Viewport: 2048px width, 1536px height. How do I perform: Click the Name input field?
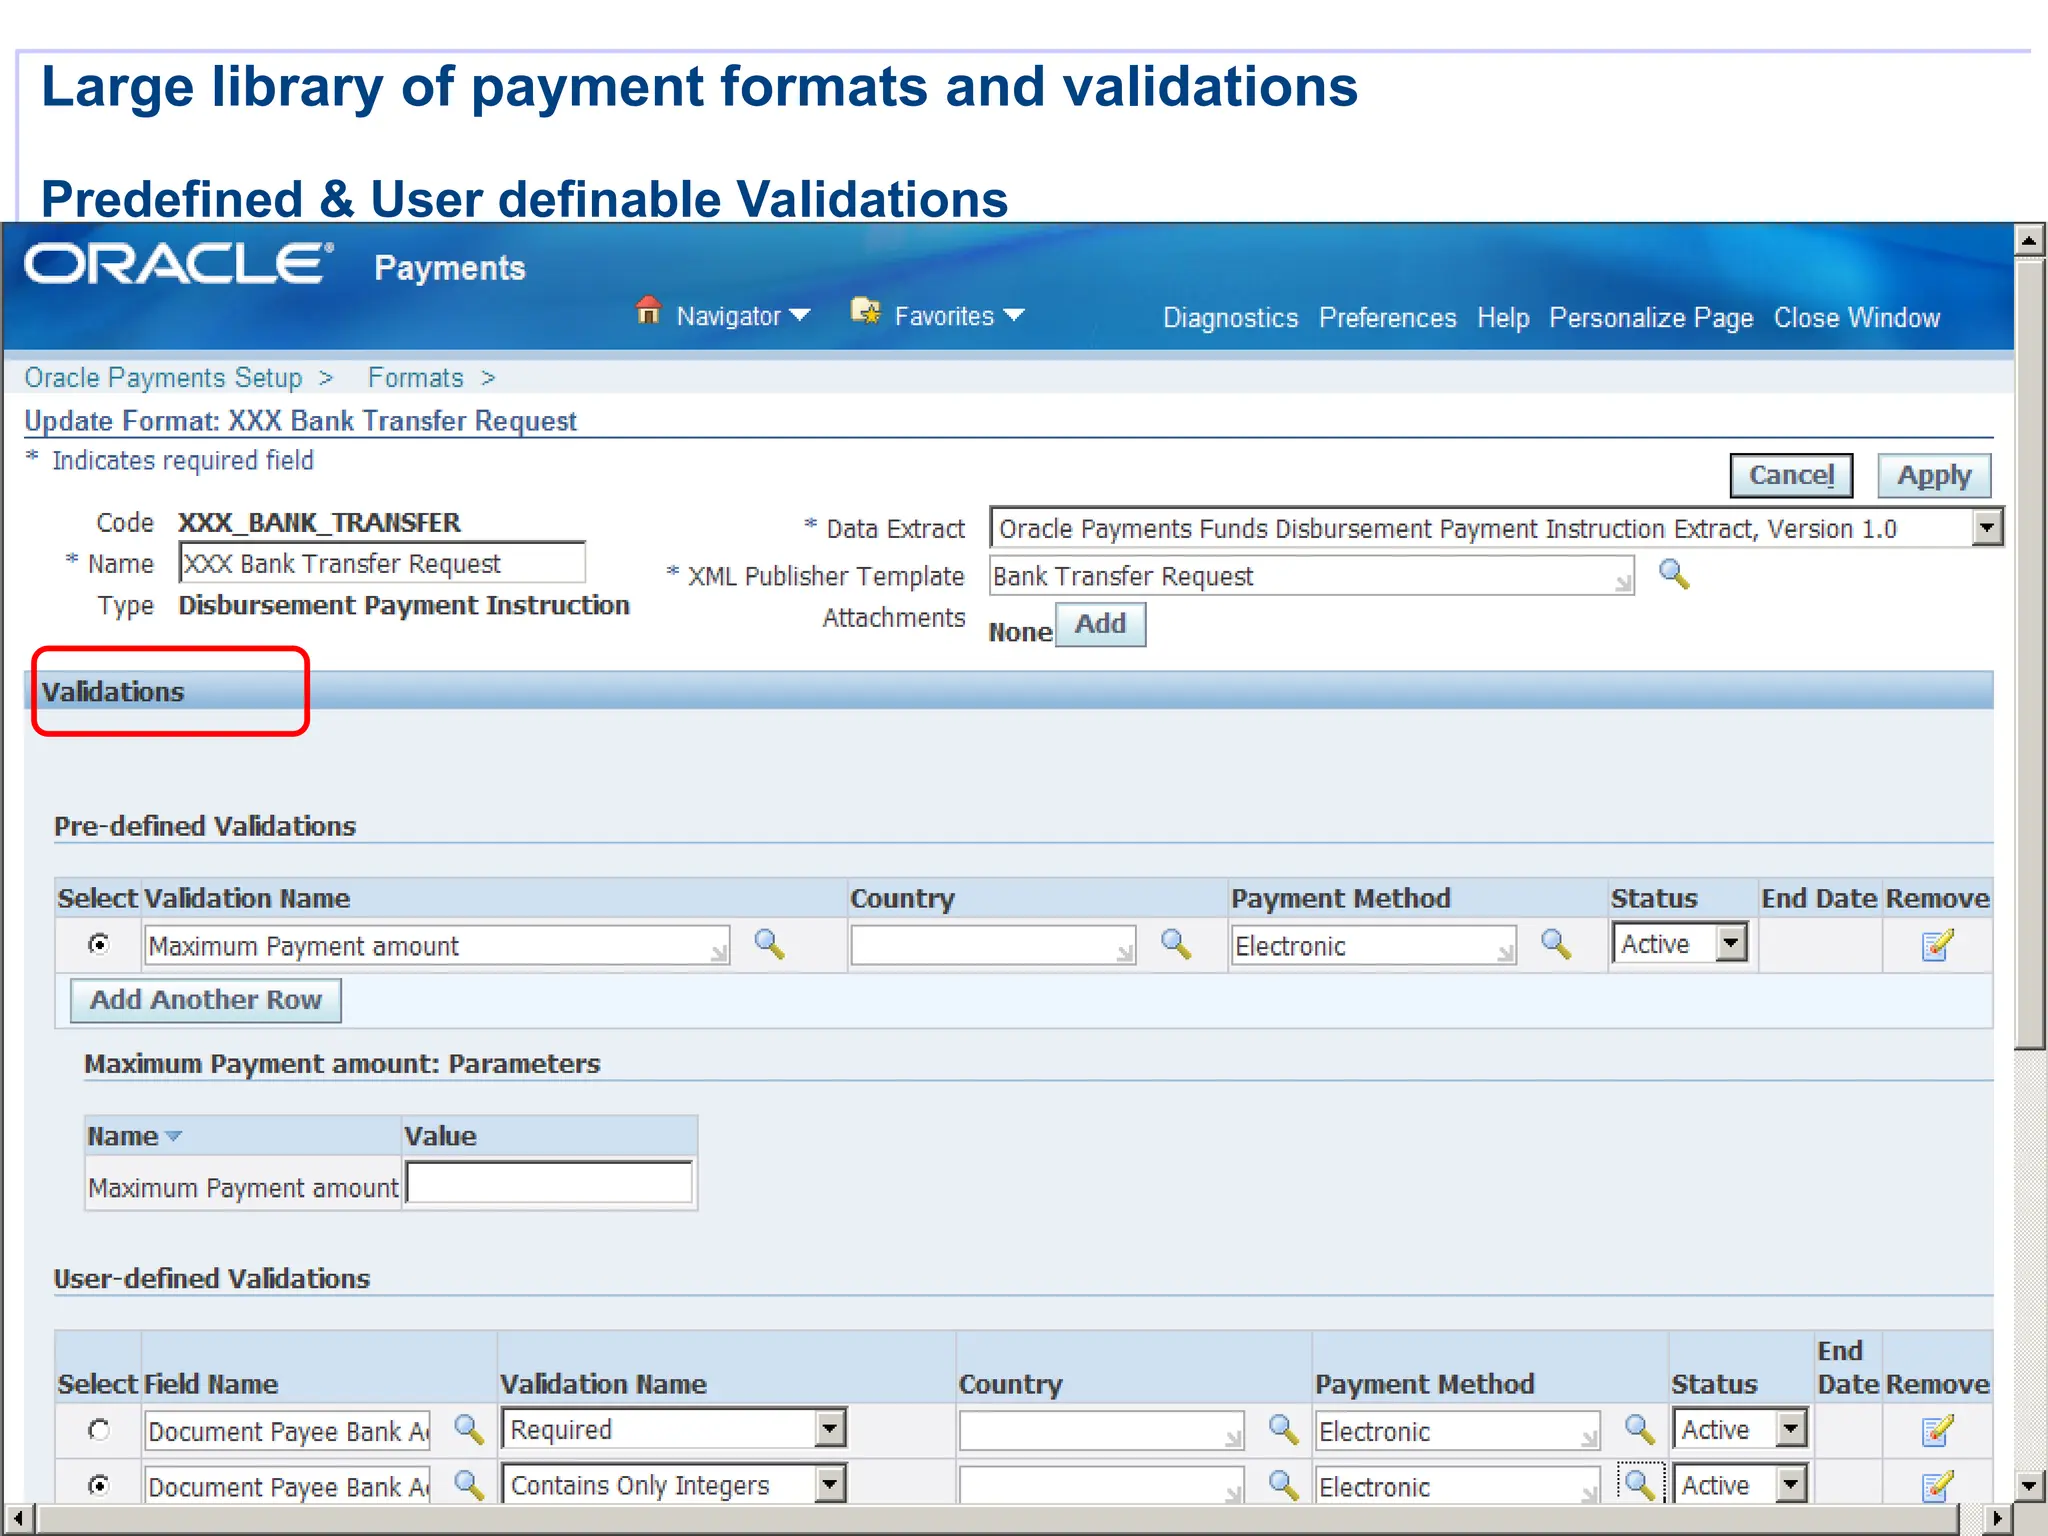coord(382,563)
